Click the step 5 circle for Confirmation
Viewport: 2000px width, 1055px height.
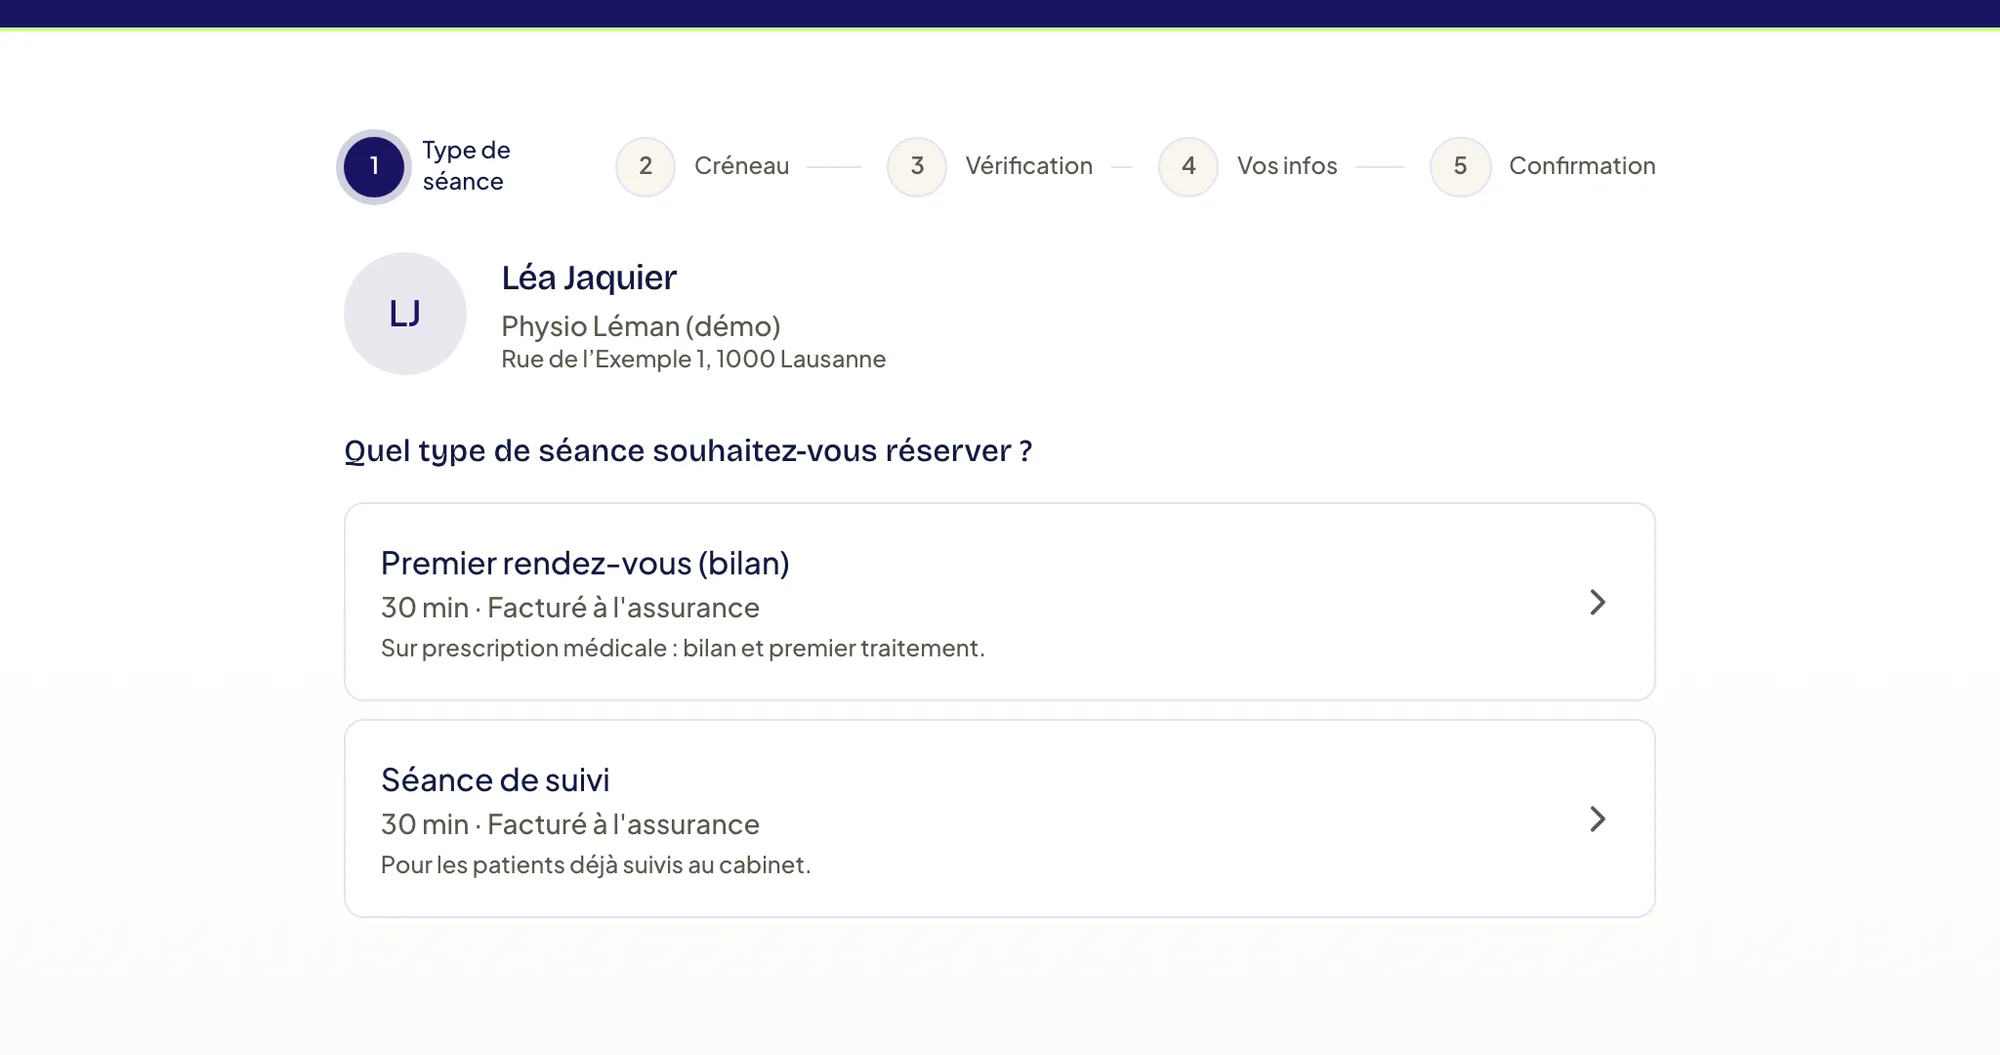(x=1460, y=166)
